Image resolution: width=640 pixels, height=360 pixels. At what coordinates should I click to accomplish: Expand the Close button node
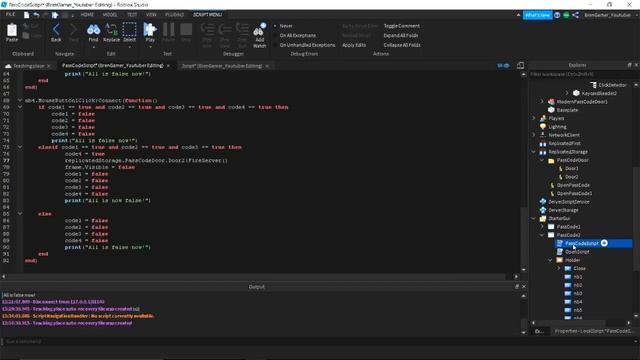coord(559,269)
